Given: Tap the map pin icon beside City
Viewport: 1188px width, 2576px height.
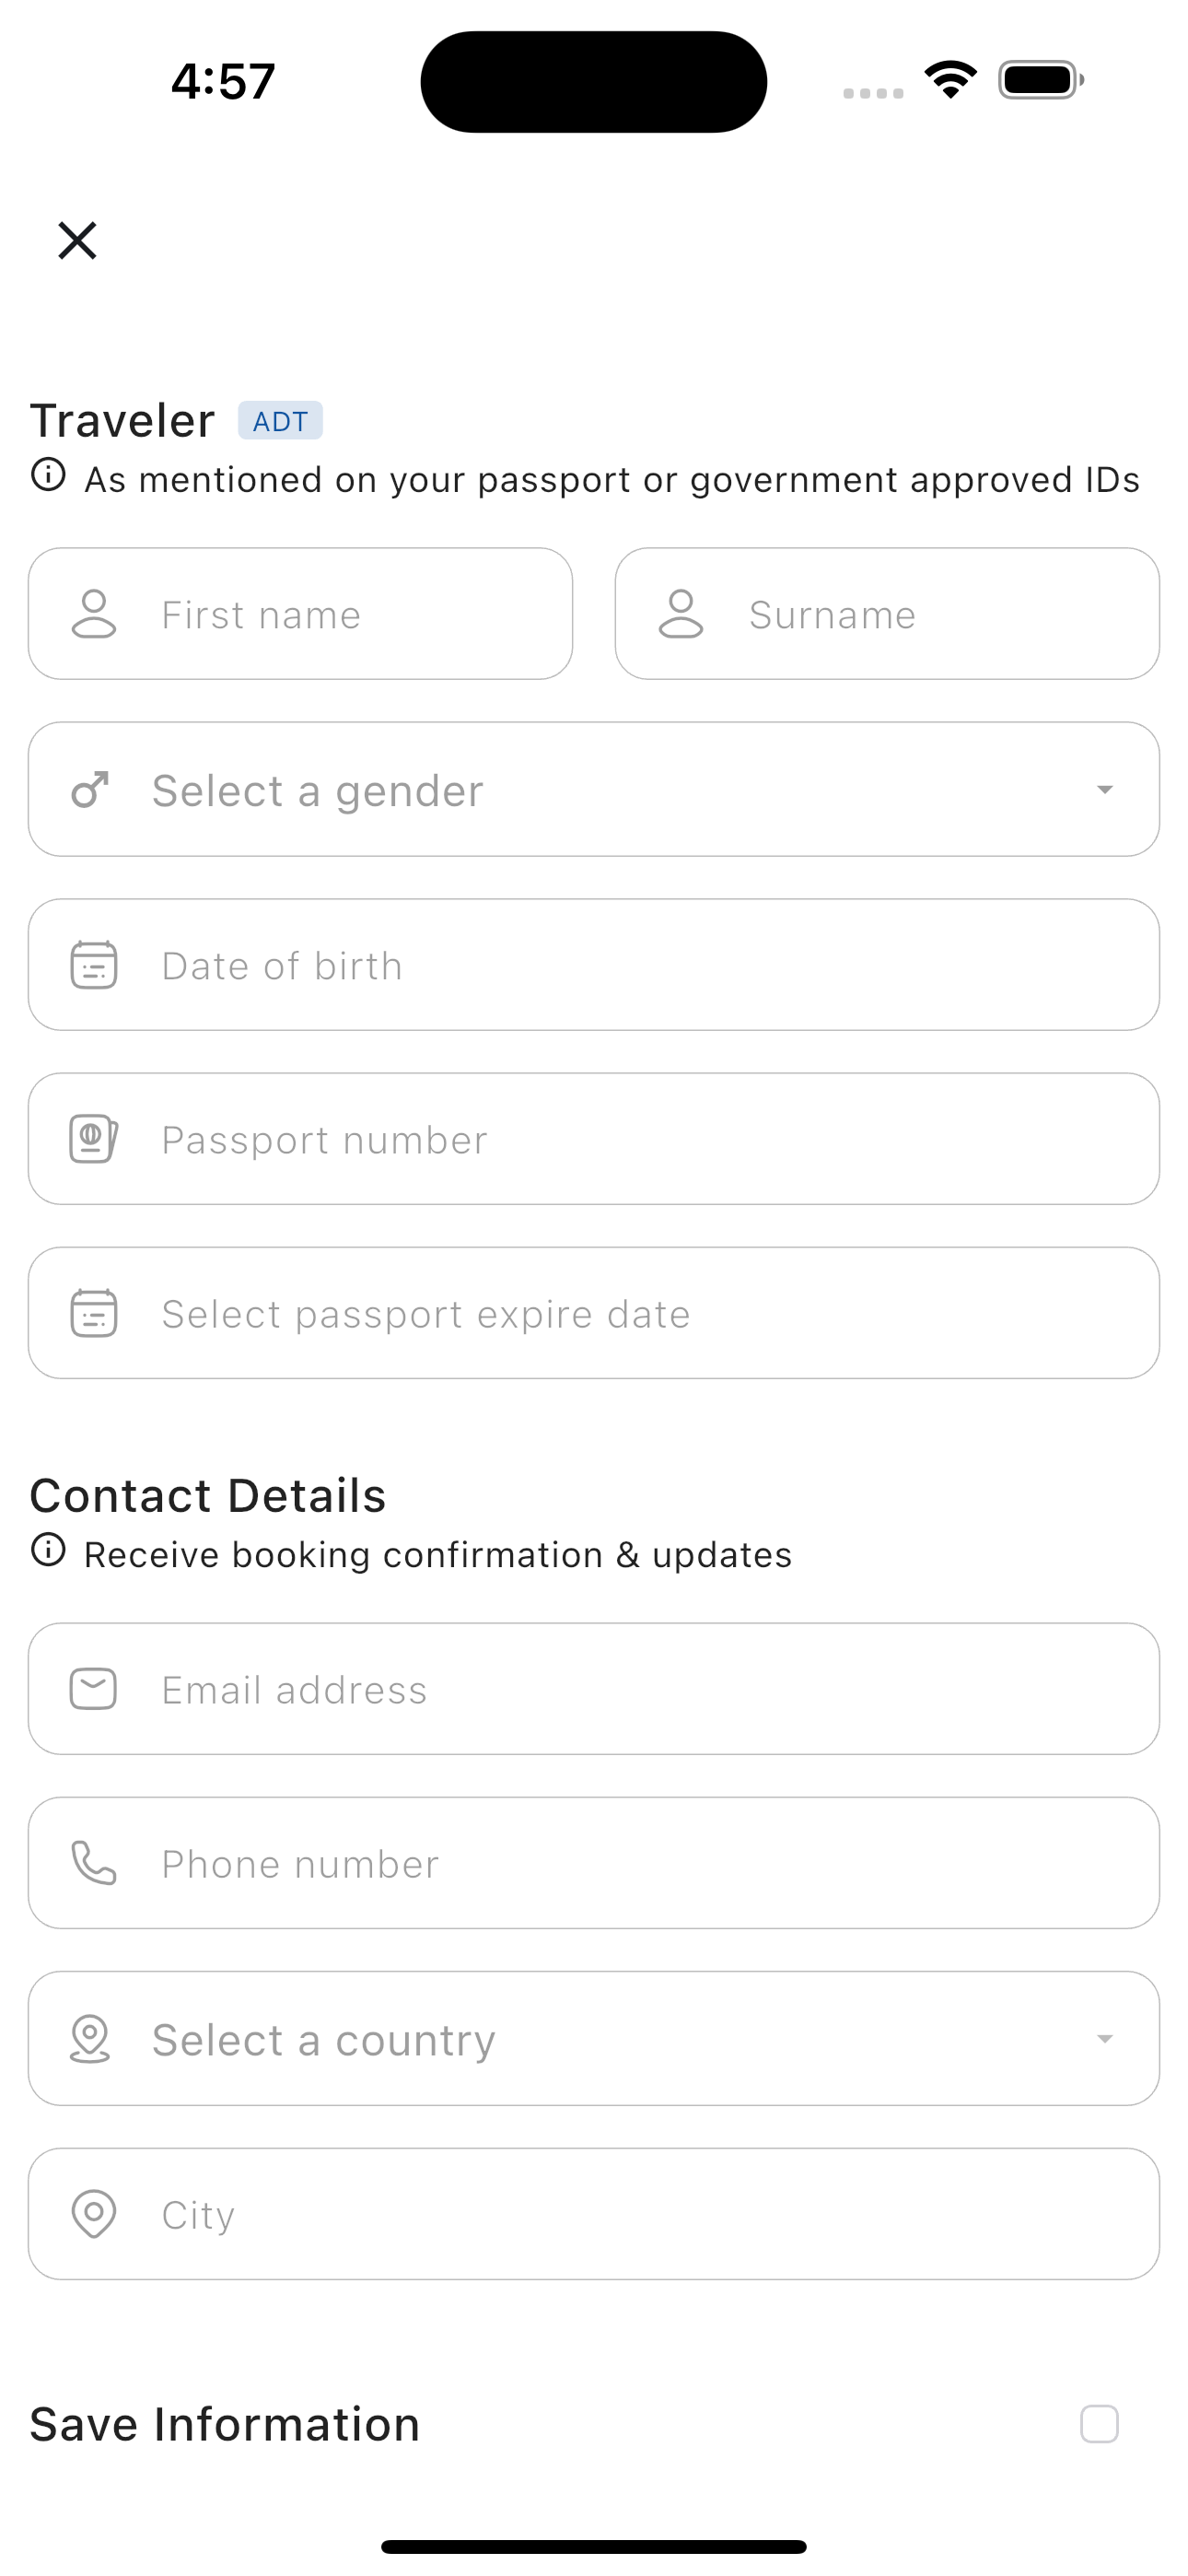Looking at the screenshot, I should [x=94, y=2214].
